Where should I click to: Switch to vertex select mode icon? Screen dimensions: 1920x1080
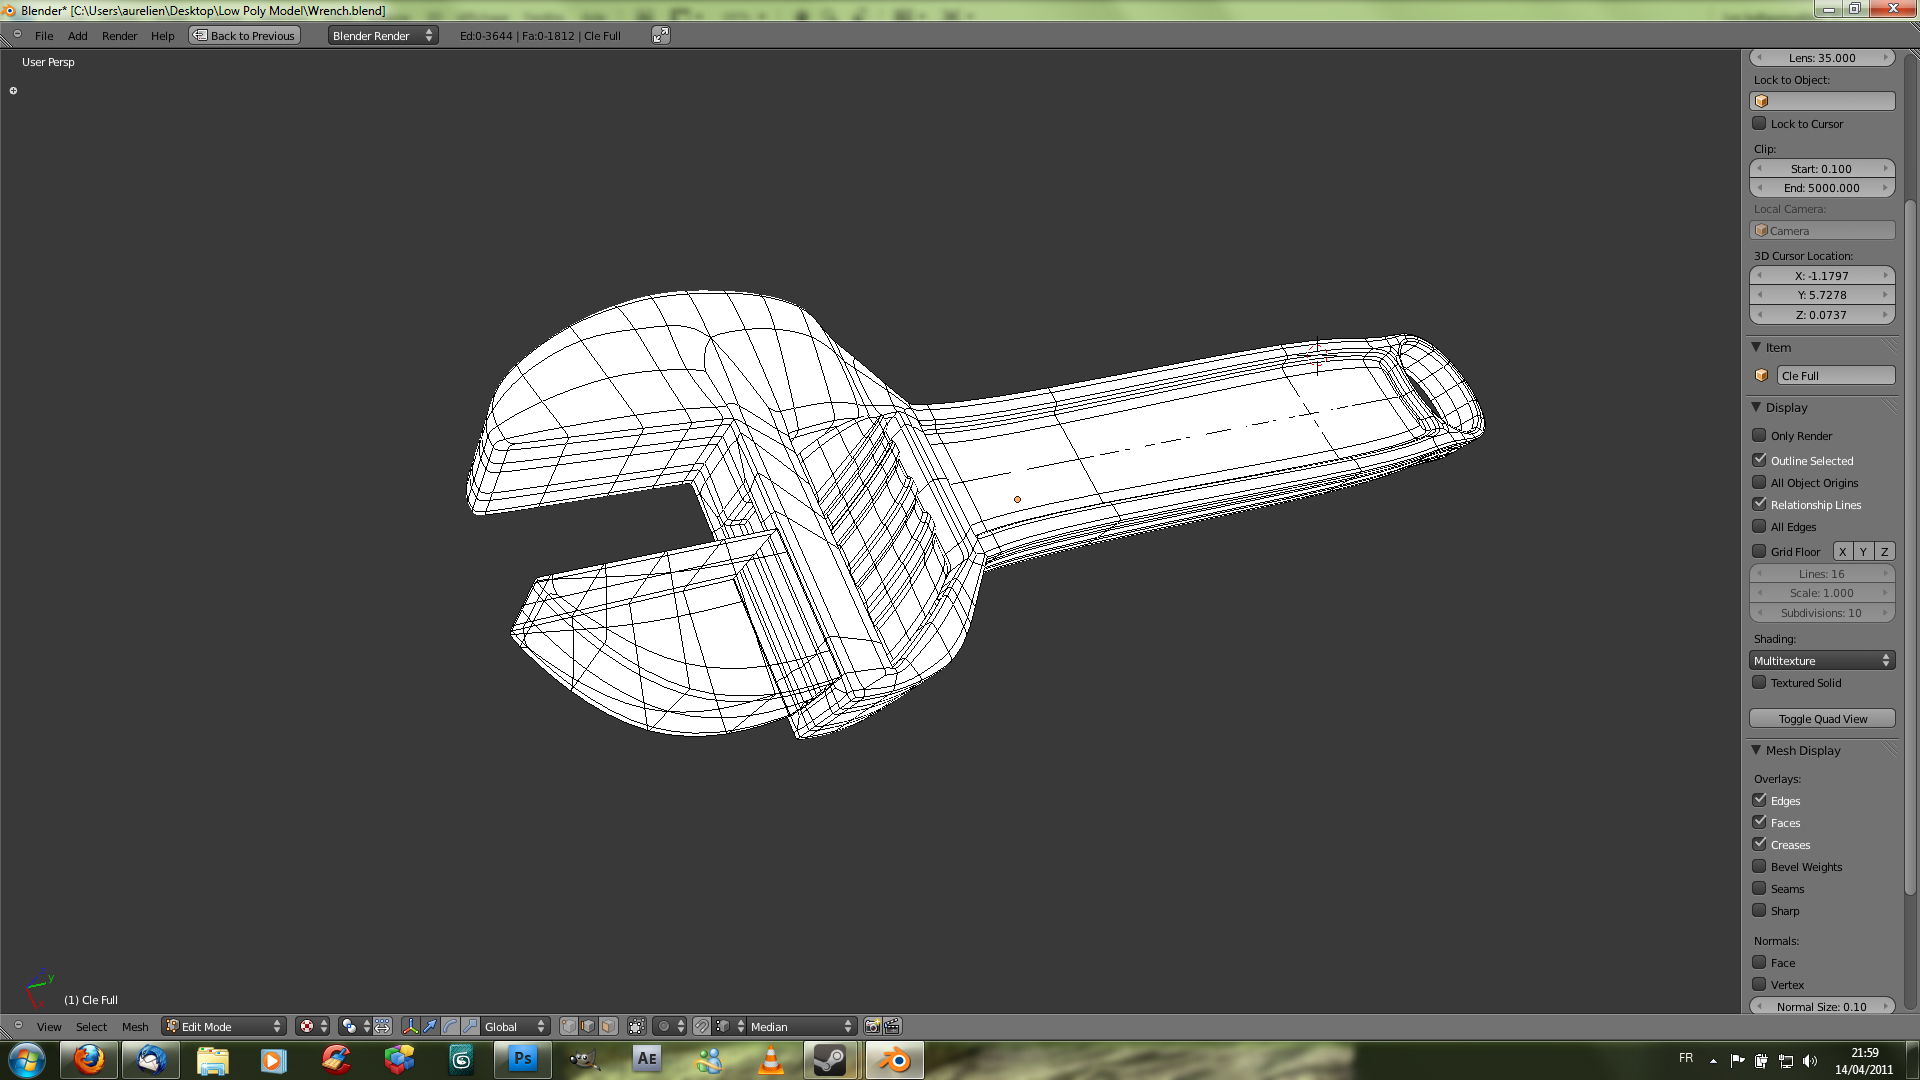569,1026
